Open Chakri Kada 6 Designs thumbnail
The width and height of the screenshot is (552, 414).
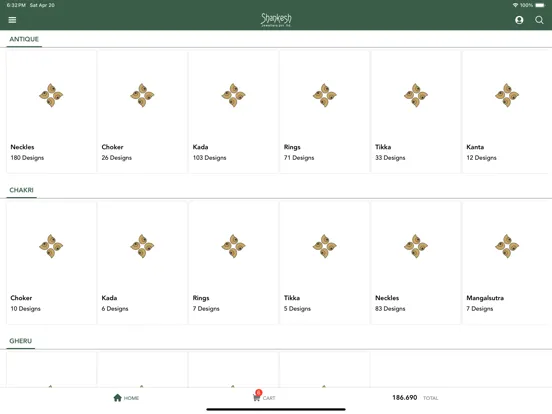(142, 246)
